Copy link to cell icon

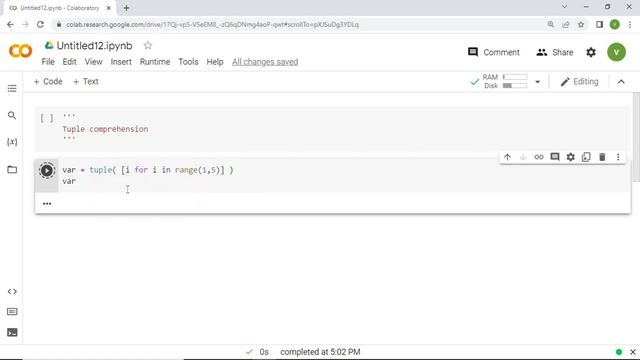[539, 157]
